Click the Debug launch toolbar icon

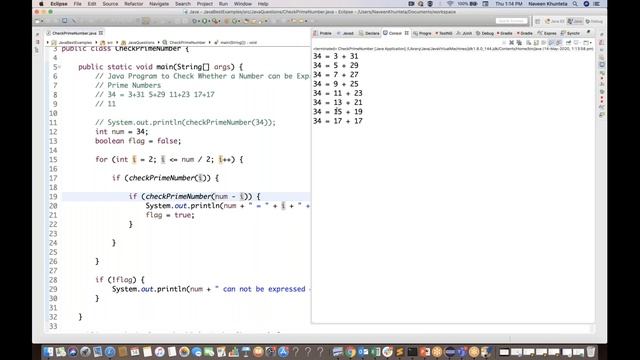[194, 21]
